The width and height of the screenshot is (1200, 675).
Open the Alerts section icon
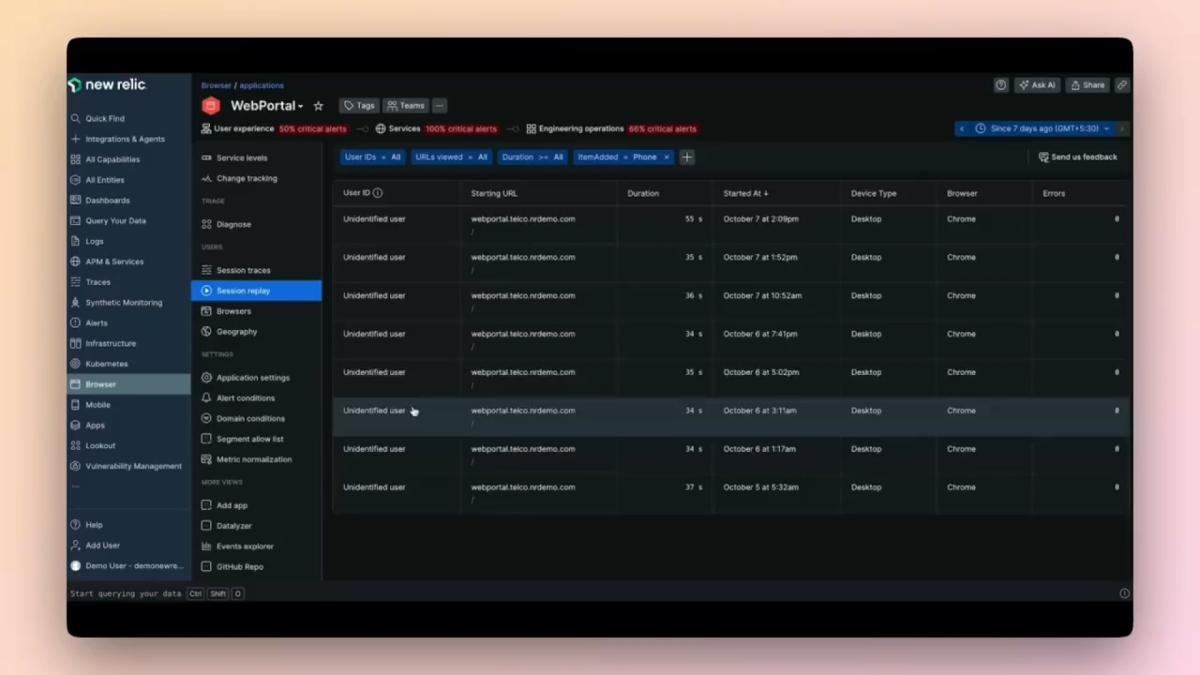pyautogui.click(x=75, y=322)
